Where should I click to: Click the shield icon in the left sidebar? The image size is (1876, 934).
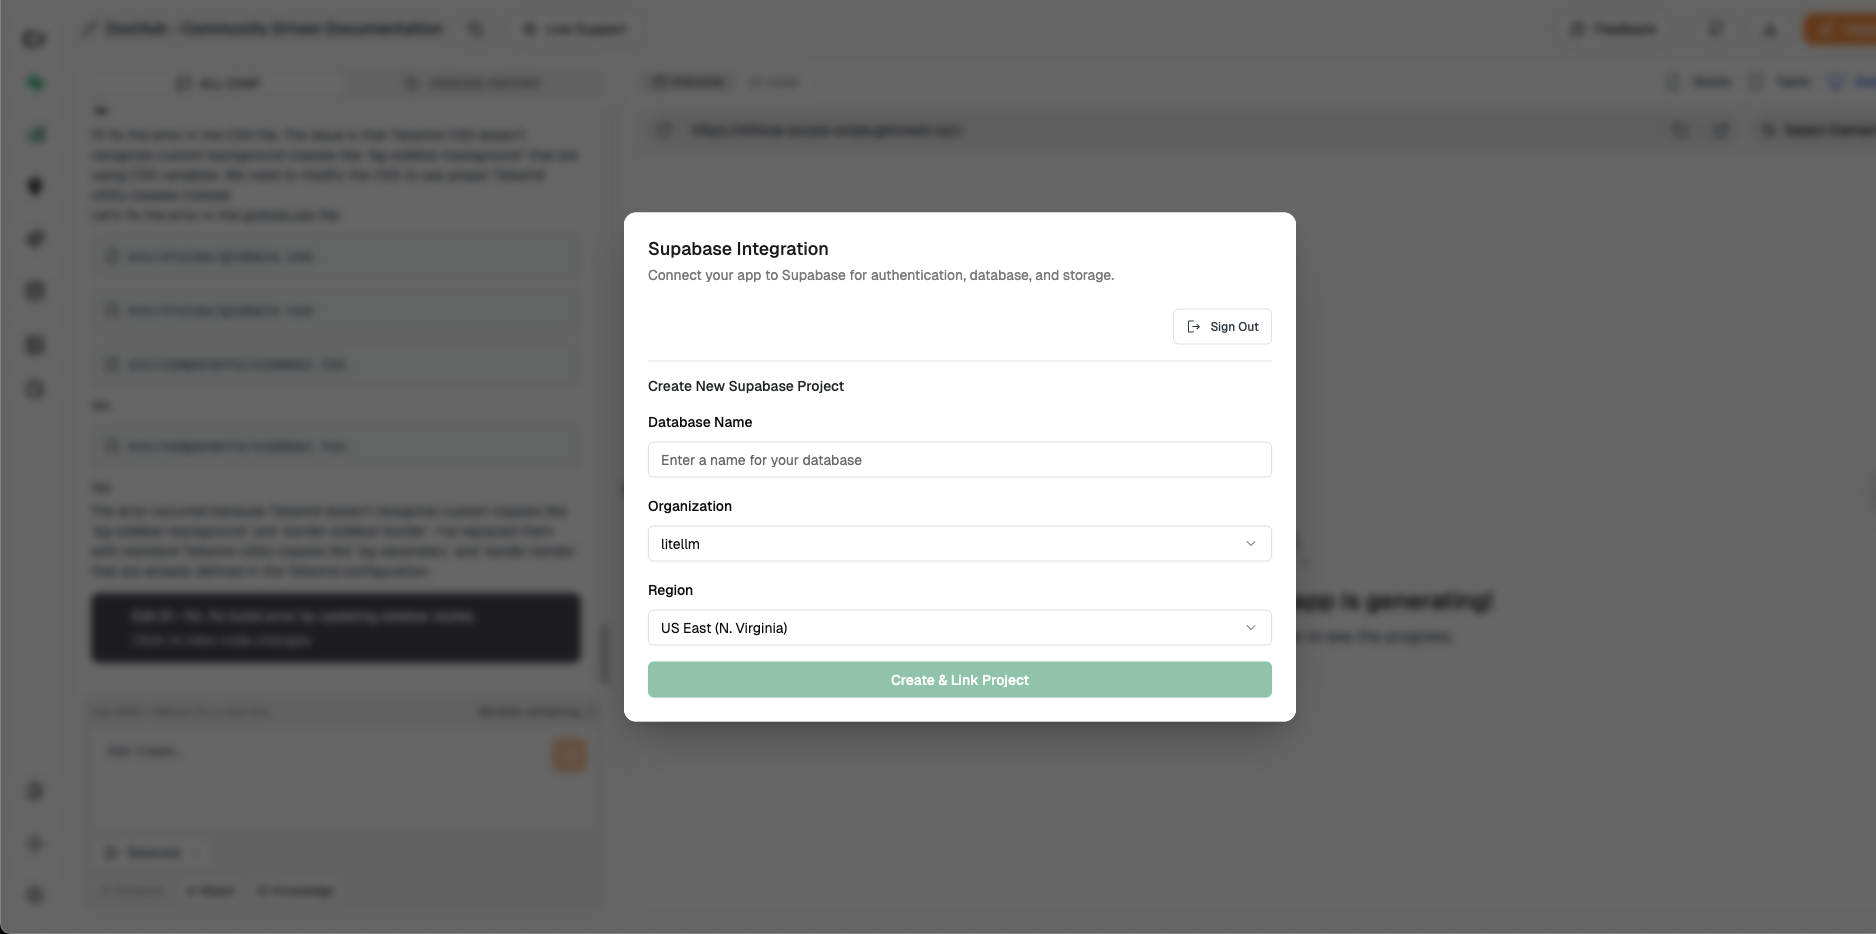point(34,186)
